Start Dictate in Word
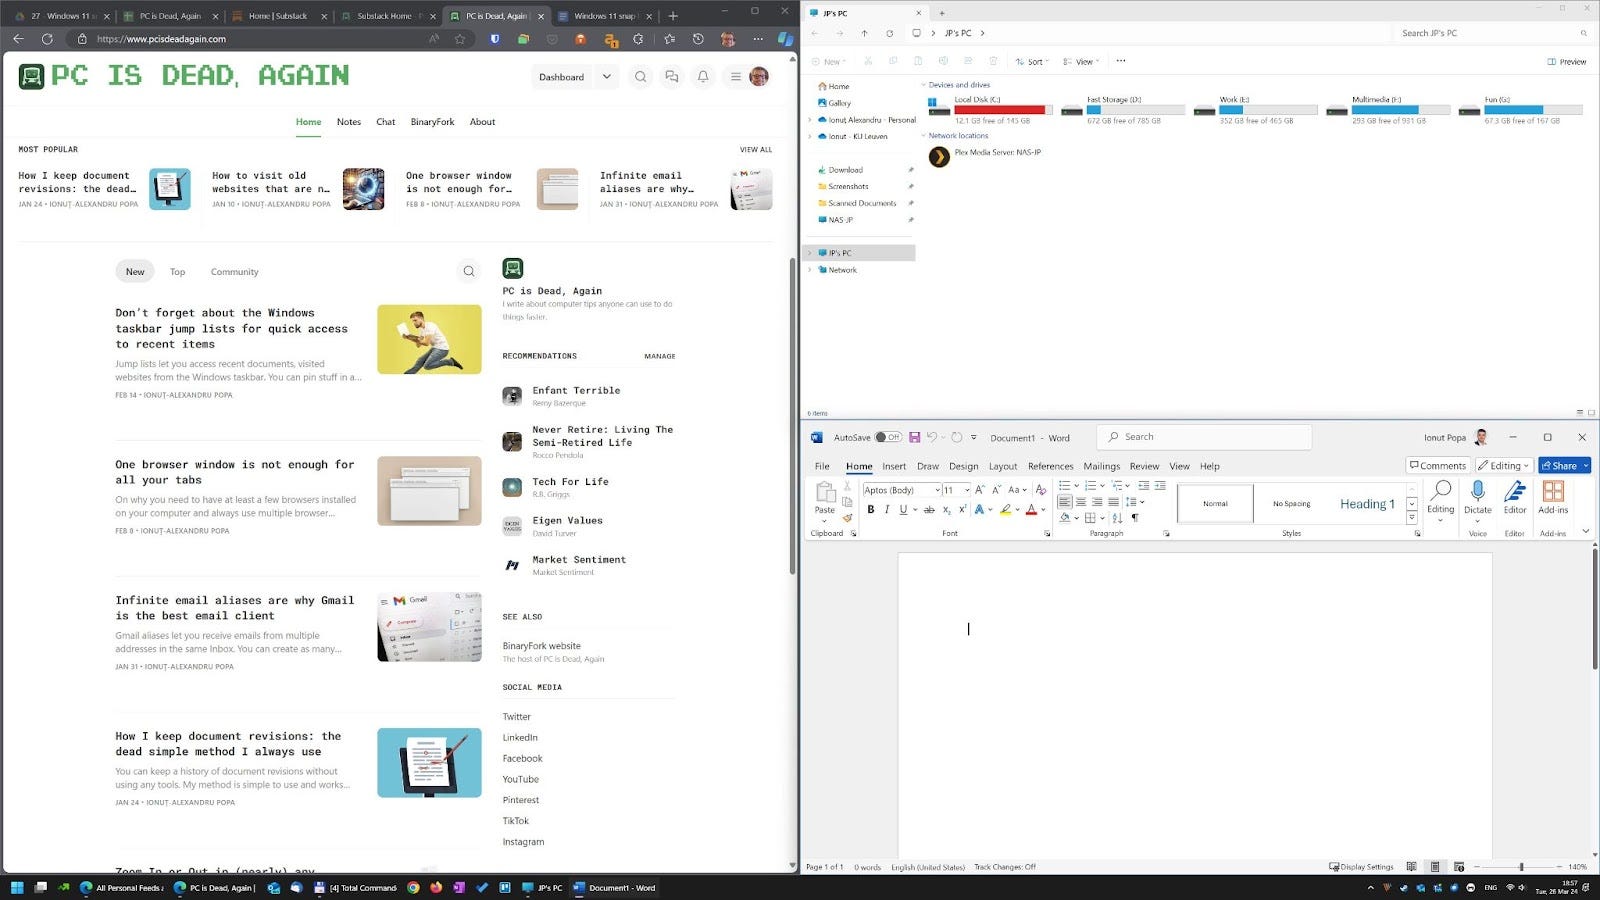This screenshot has height=900, width=1600. pyautogui.click(x=1478, y=497)
